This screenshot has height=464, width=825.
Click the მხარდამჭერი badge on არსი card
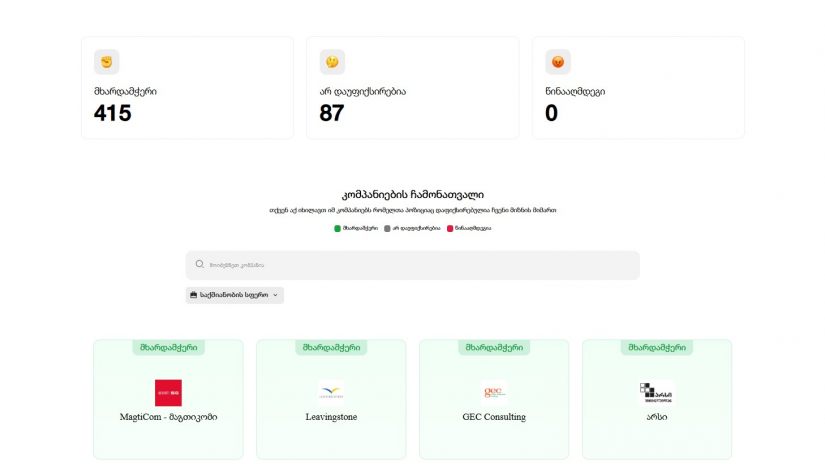click(656, 348)
